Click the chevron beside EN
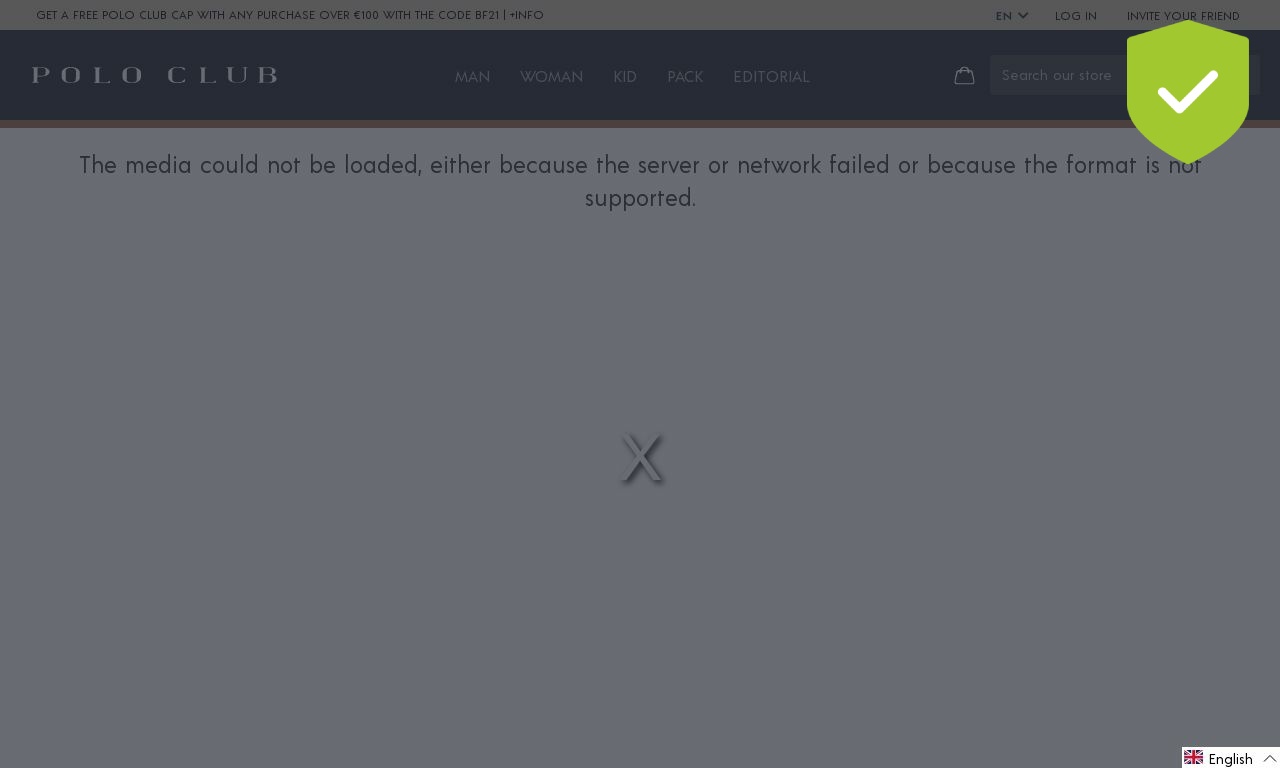The height and width of the screenshot is (768, 1280). 1023,16
